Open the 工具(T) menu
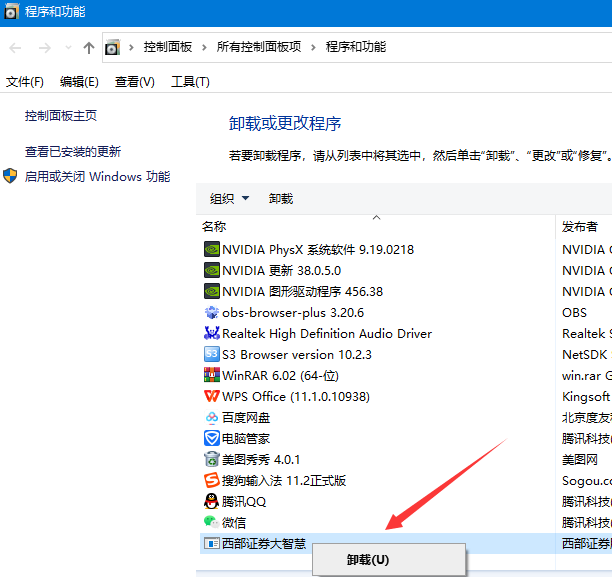This screenshot has width=612, height=577. [x=190, y=82]
